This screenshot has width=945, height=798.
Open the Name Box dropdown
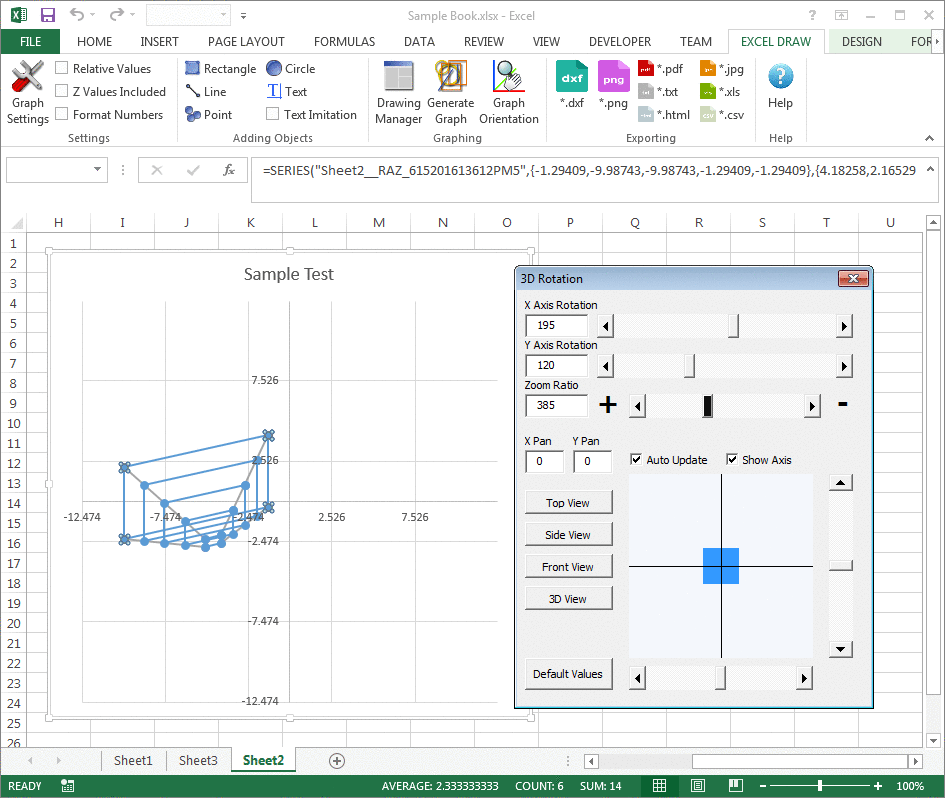[97, 169]
